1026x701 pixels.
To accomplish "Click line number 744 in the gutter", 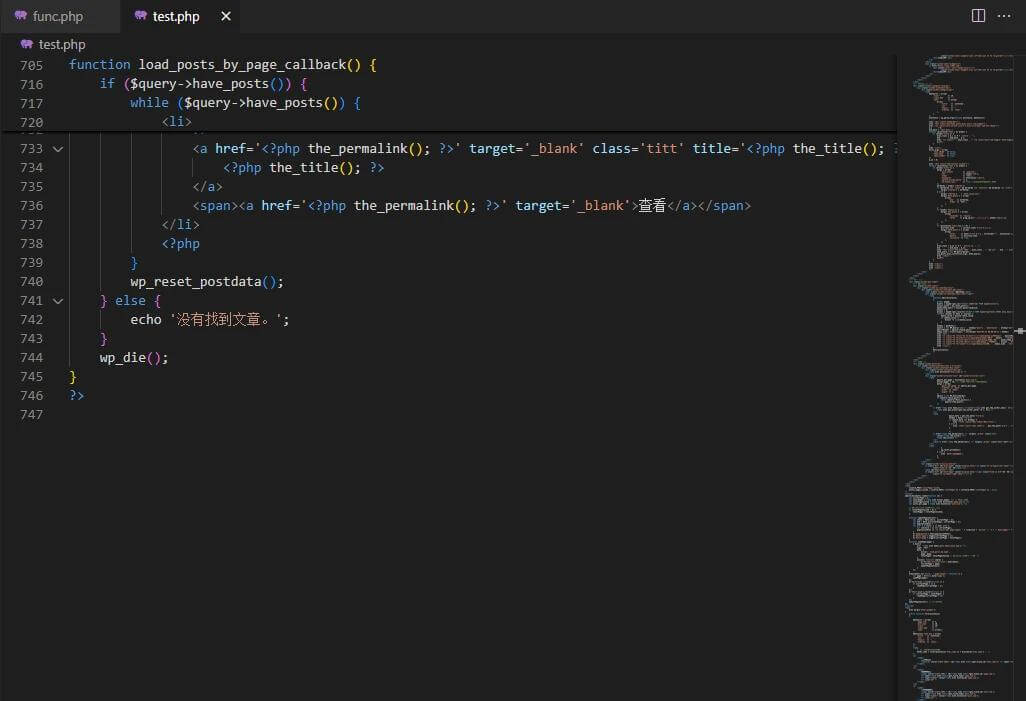I will pos(31,357).
